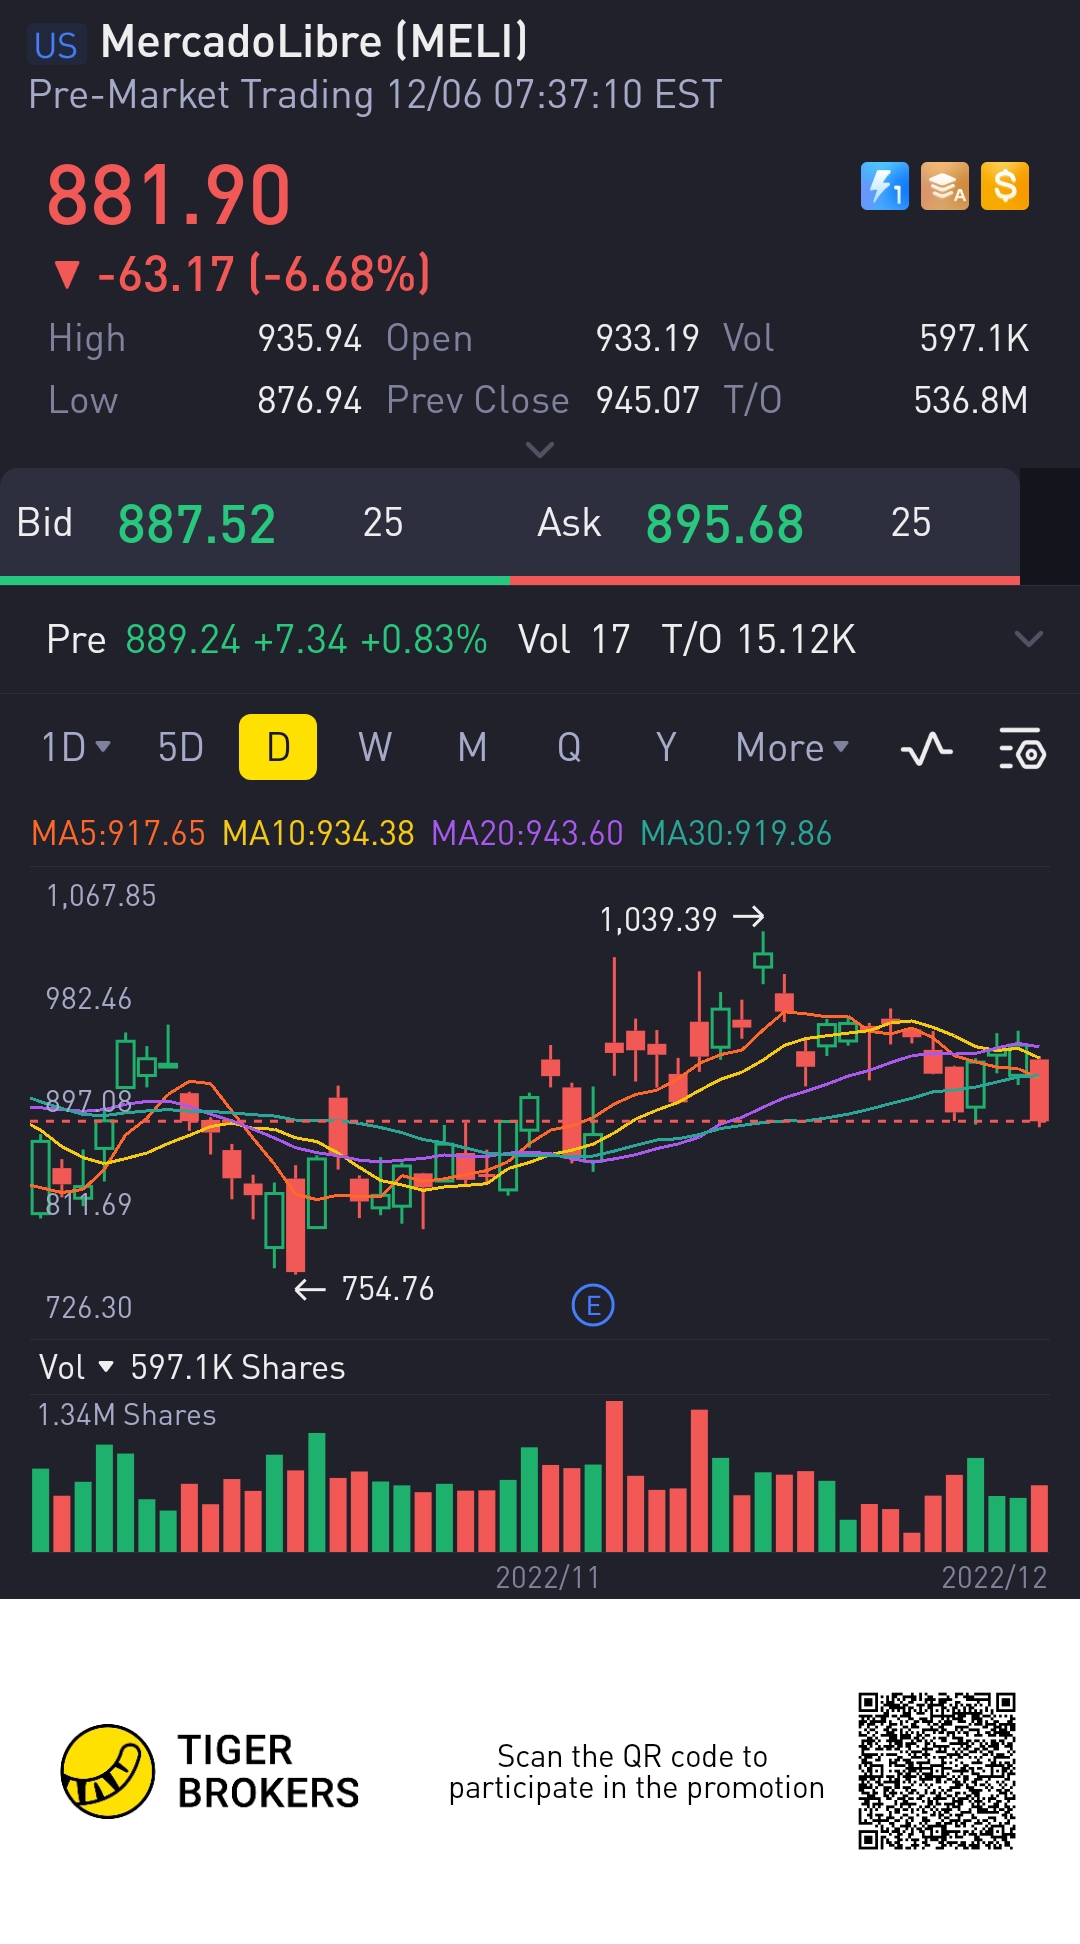This screenshot has width=1080, height=1944.
Task: Expand the quote details chevron under Prev Close
Action: (540, 450)
